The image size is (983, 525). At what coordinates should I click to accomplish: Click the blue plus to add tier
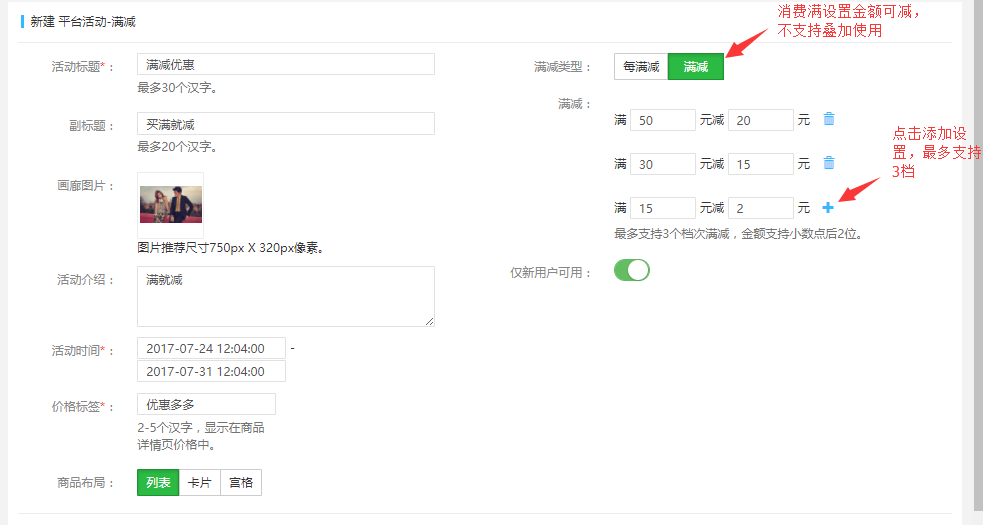point(828,208)
